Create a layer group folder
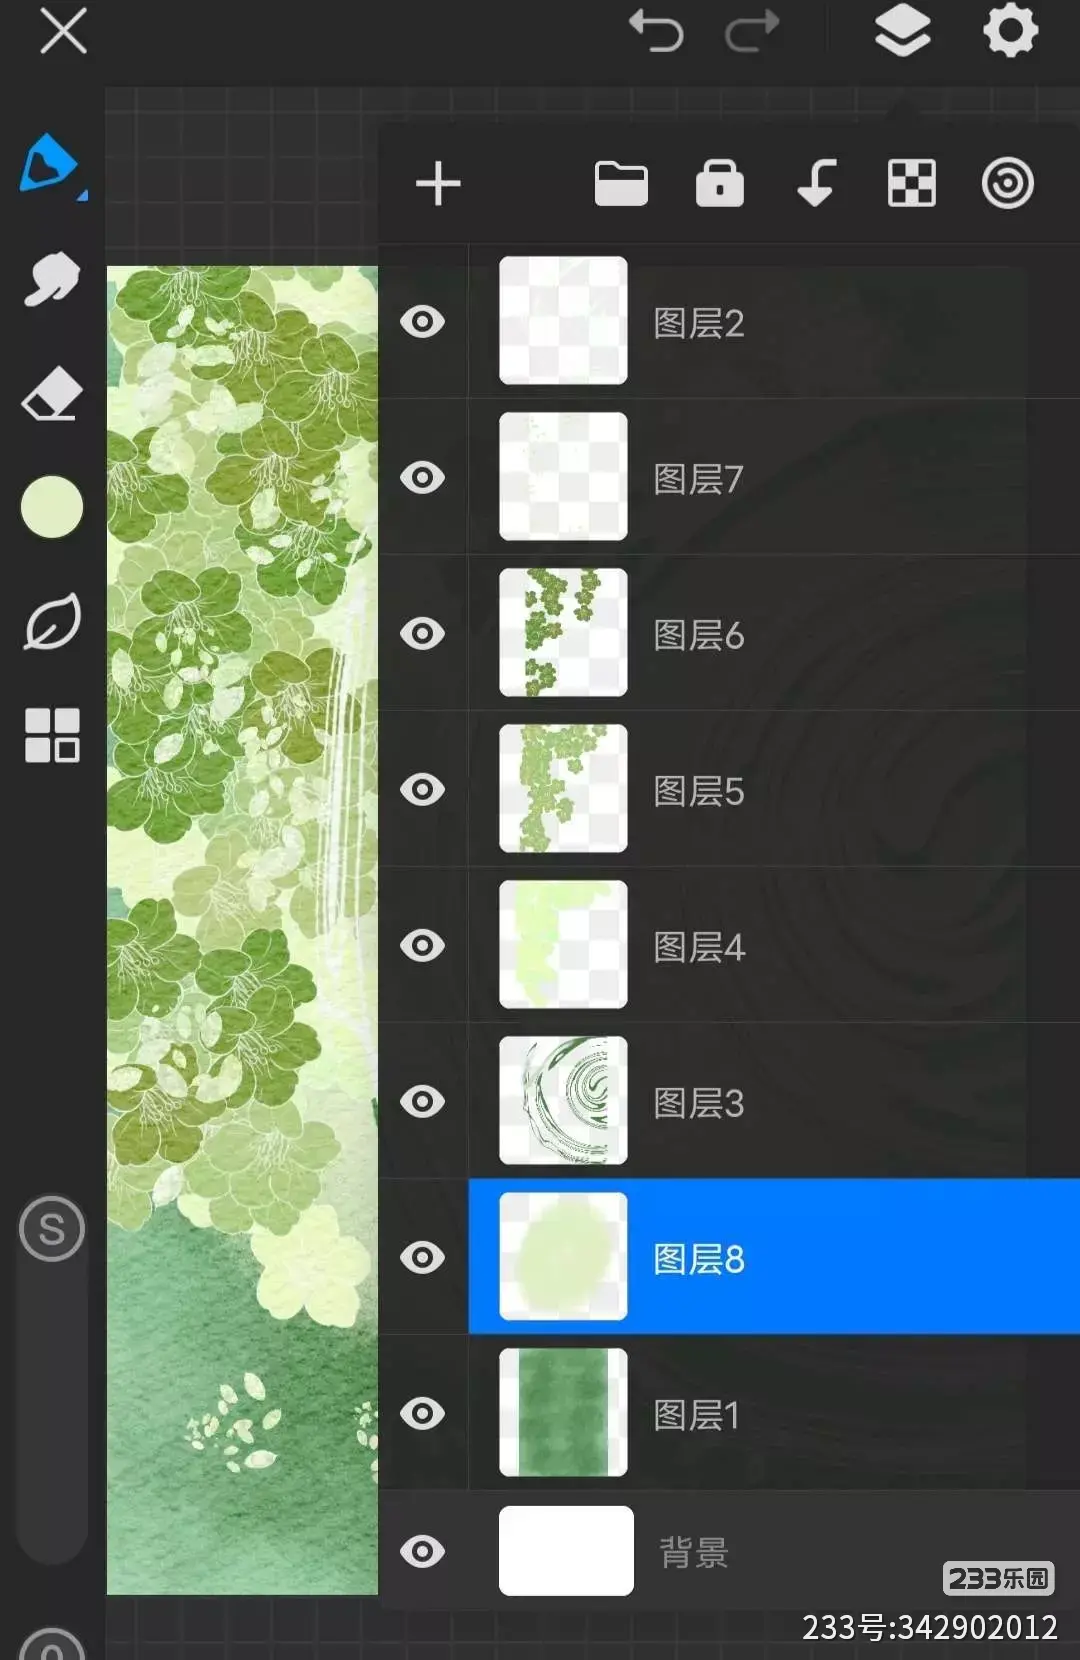Image resolution: width=1080 pixels, height=1660 pixels. pos(621,184)
